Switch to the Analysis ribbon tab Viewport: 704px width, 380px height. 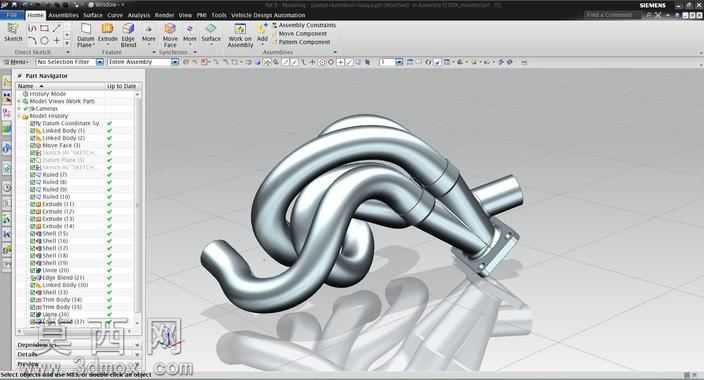click(x=139, y=15)
